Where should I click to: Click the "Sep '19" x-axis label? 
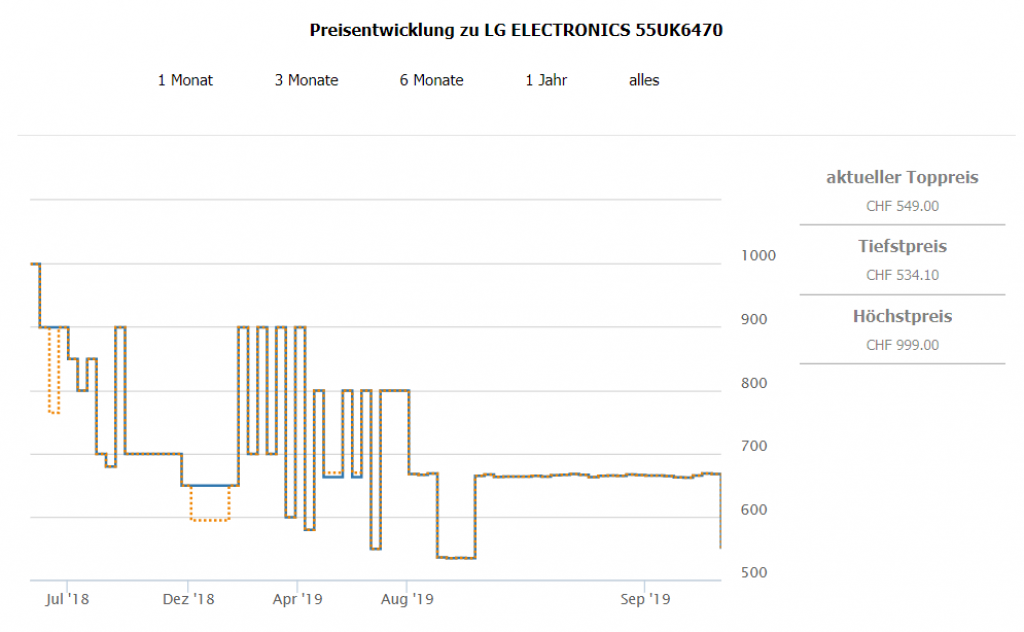click(645, 600)
